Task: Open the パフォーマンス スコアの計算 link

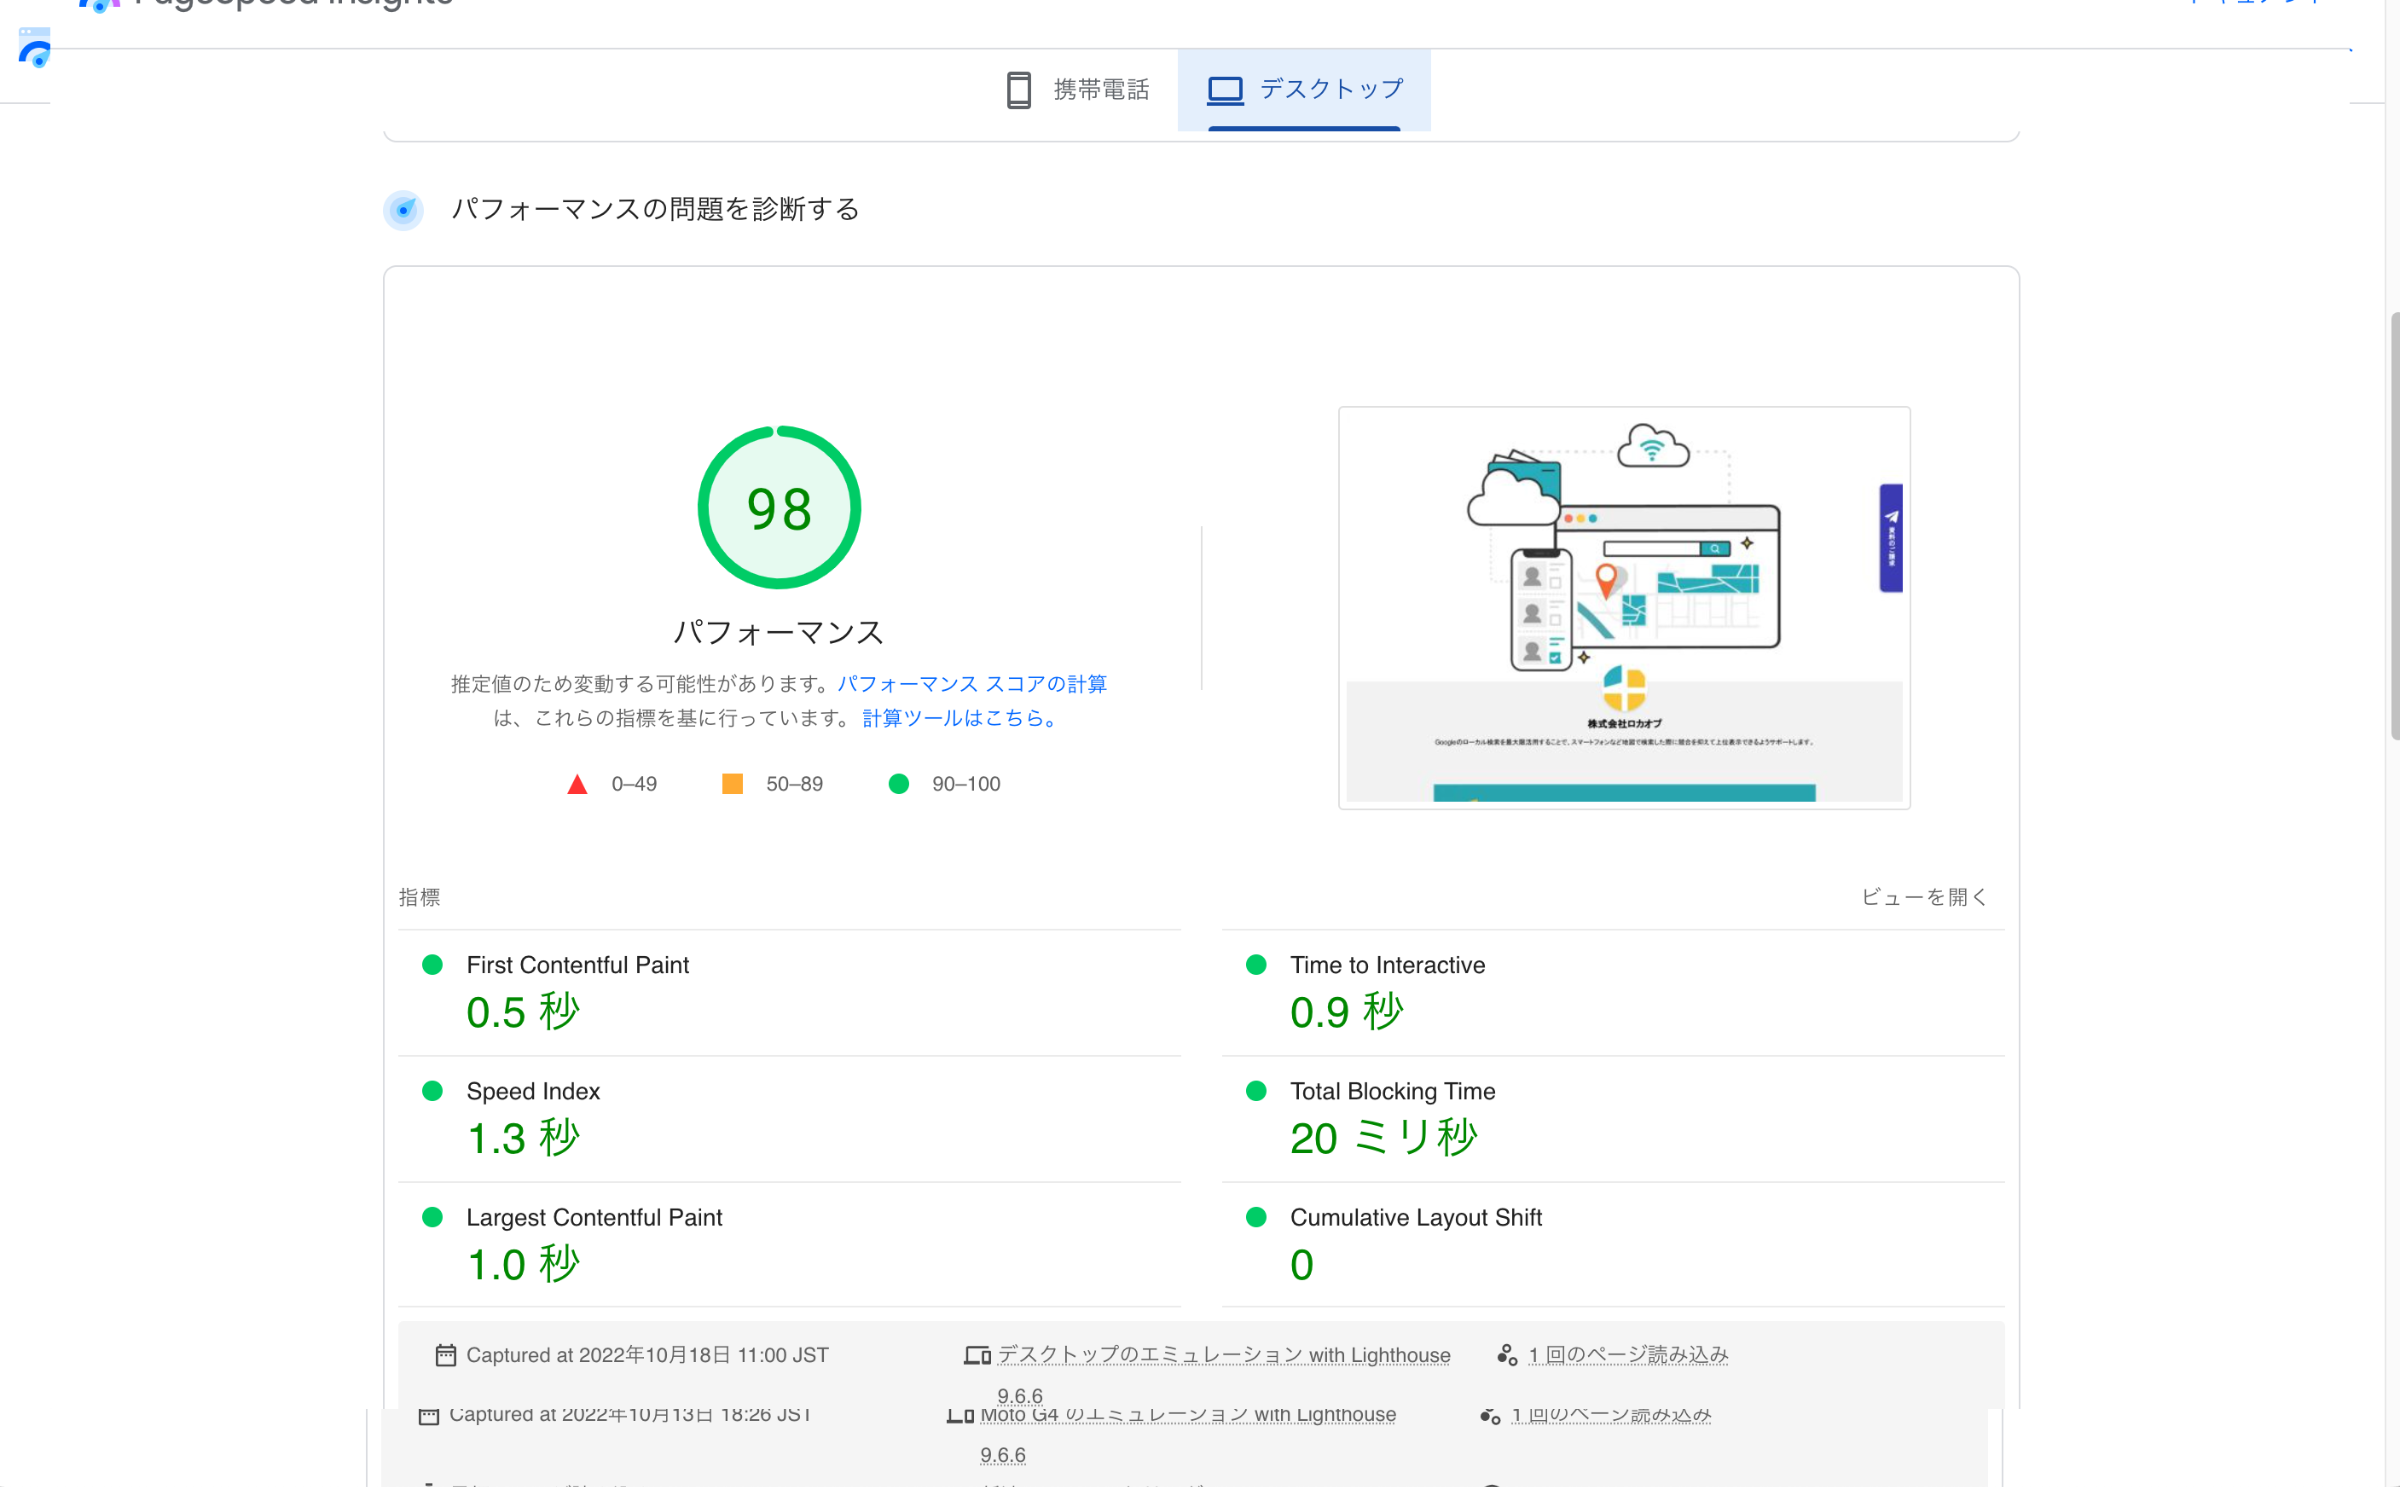Action: pyautogui.click(x=971, y=684)
